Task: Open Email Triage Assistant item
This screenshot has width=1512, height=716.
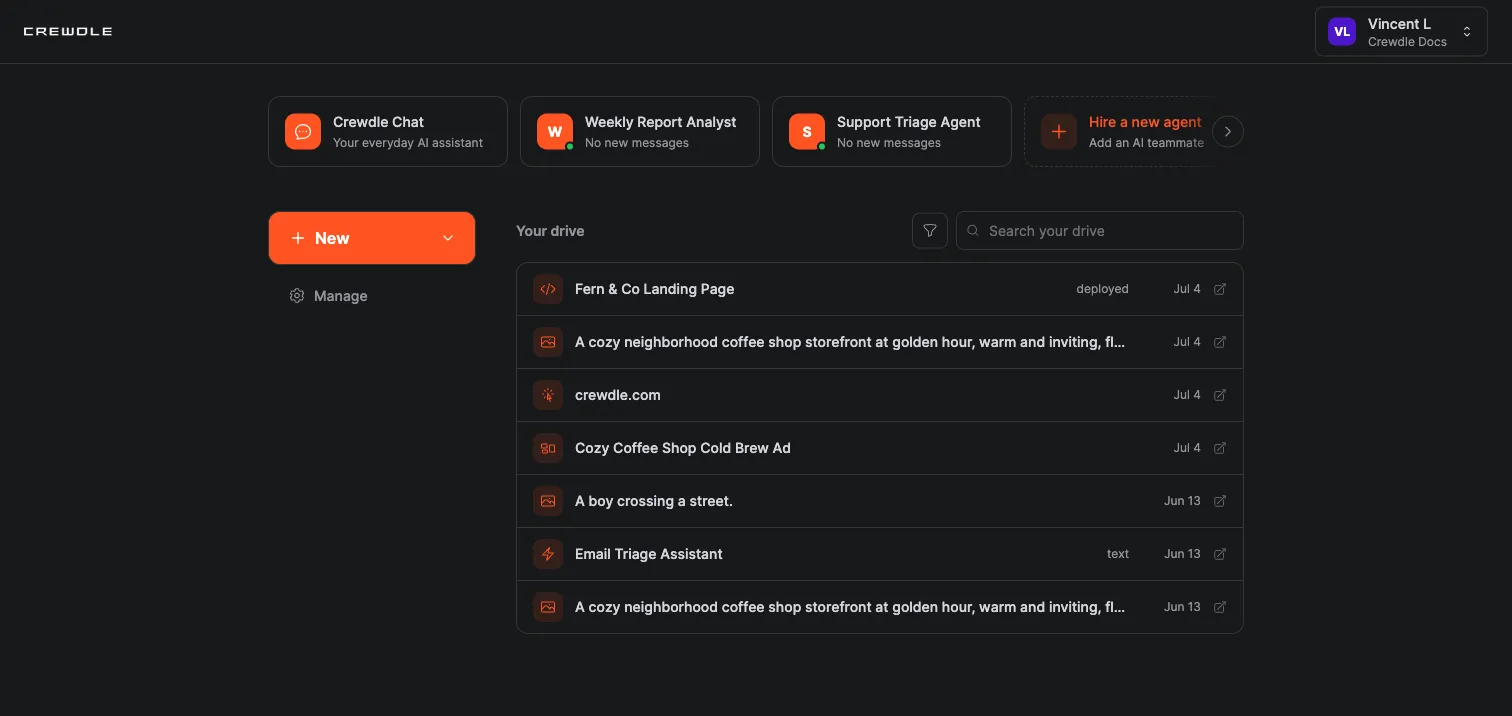Action: click(x=880, y=554)
